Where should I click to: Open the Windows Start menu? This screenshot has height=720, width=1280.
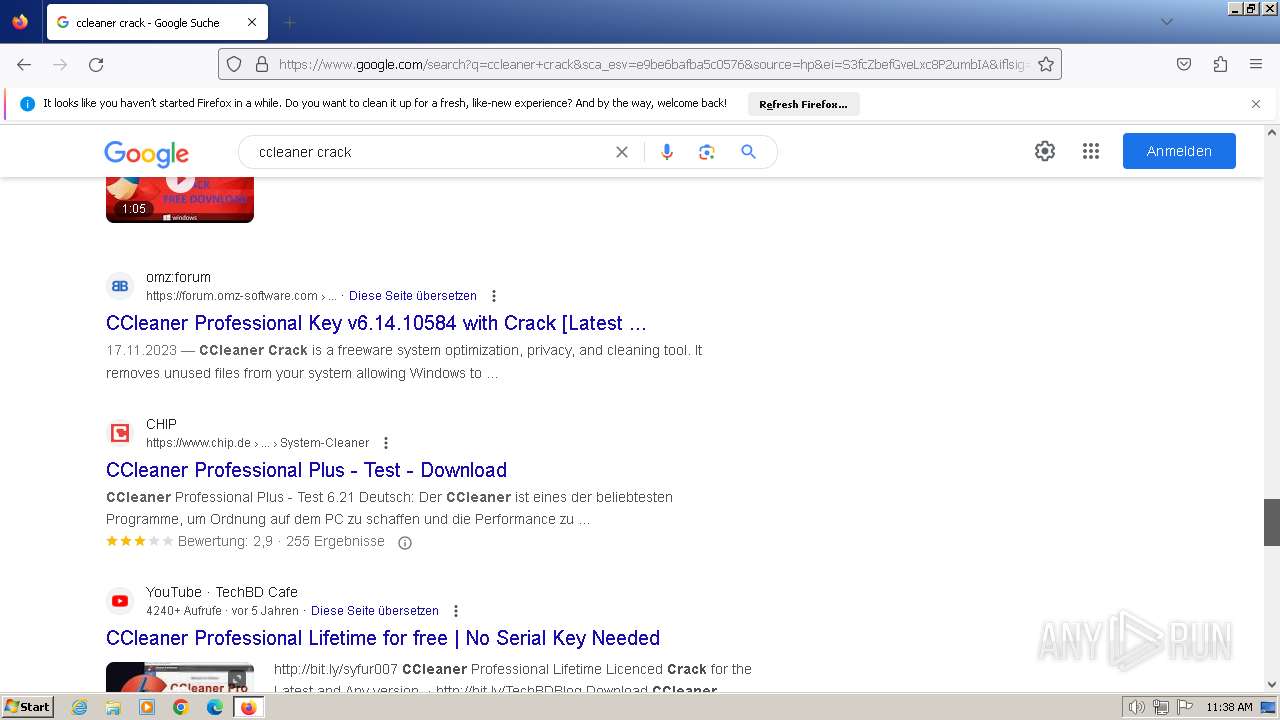tap(27, 707)
